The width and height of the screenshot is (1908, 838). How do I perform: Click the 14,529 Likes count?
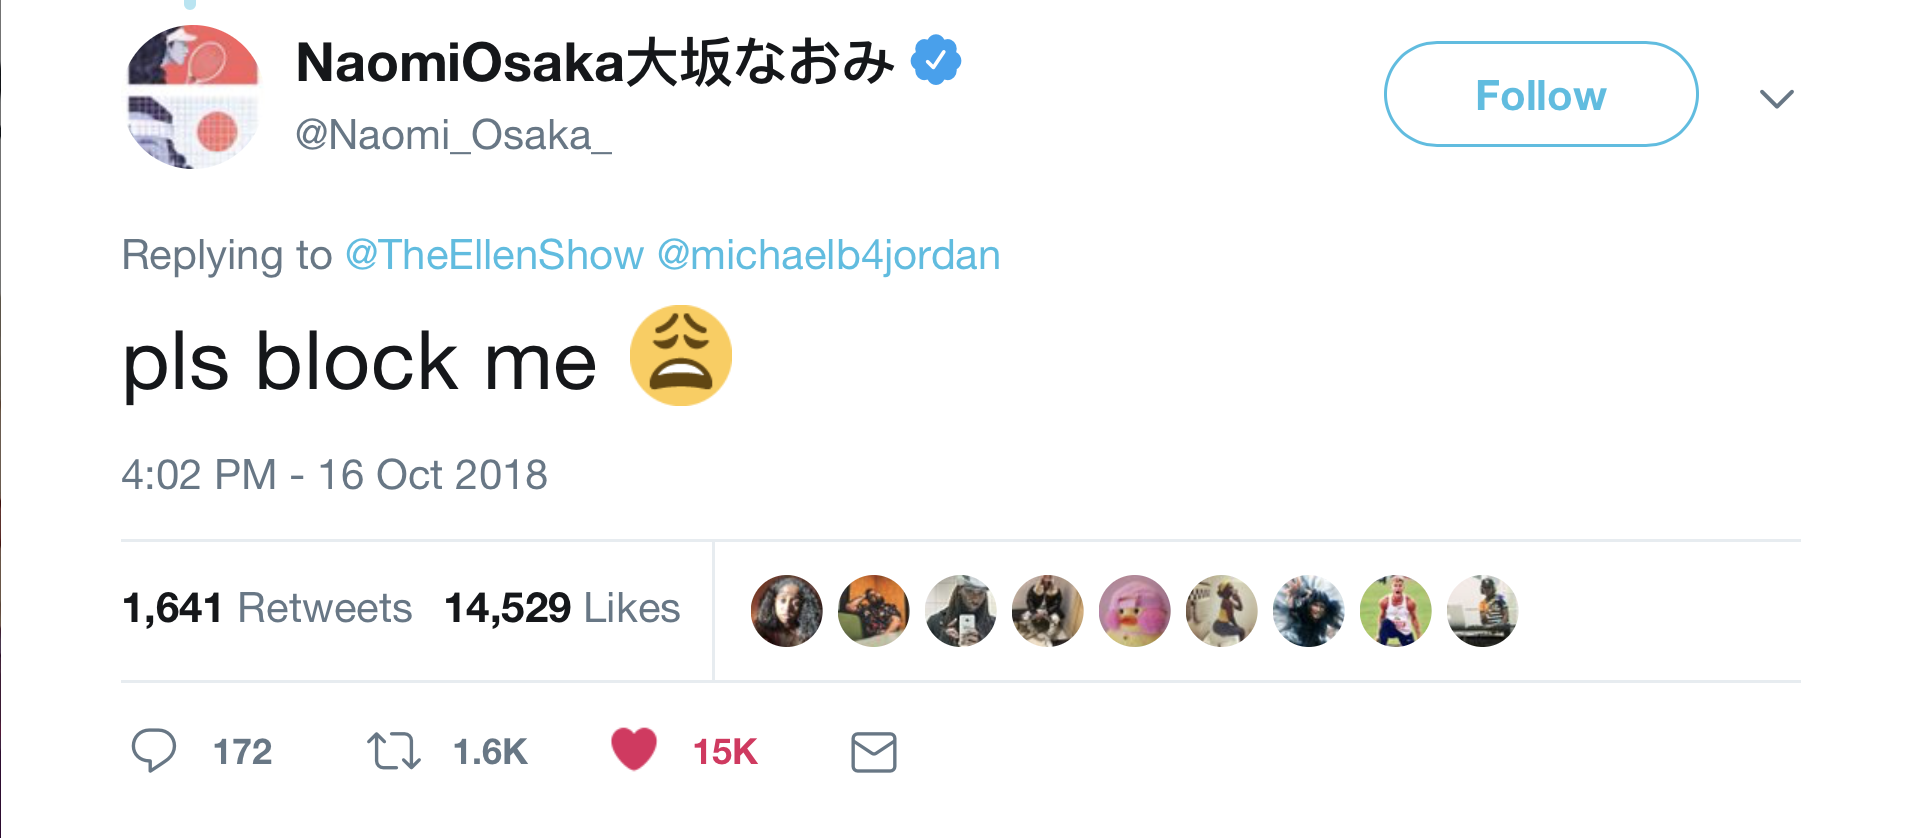(x=563, y=608)
